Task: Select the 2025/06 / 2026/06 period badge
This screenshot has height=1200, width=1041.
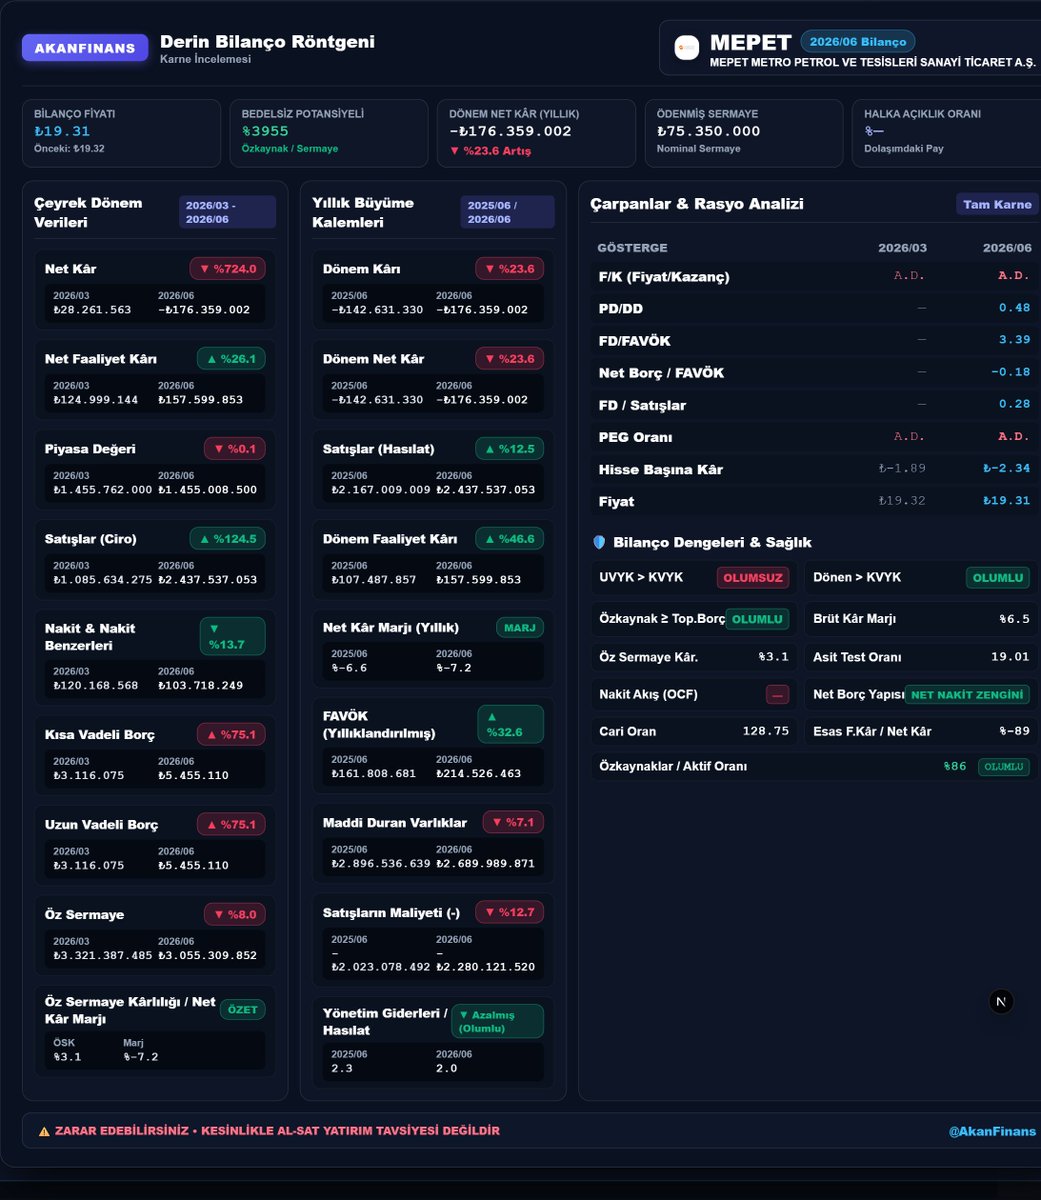Action: click(507, 212)
